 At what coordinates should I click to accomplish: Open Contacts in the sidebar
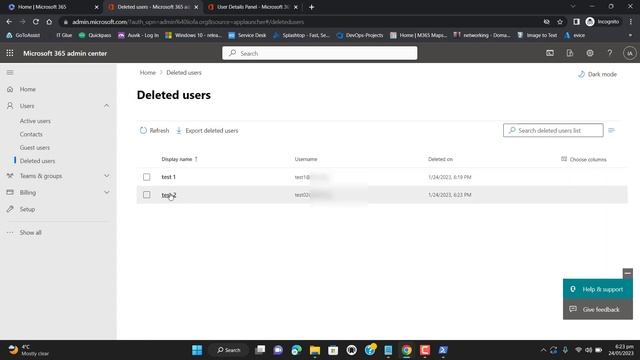(x=31, y=134)
